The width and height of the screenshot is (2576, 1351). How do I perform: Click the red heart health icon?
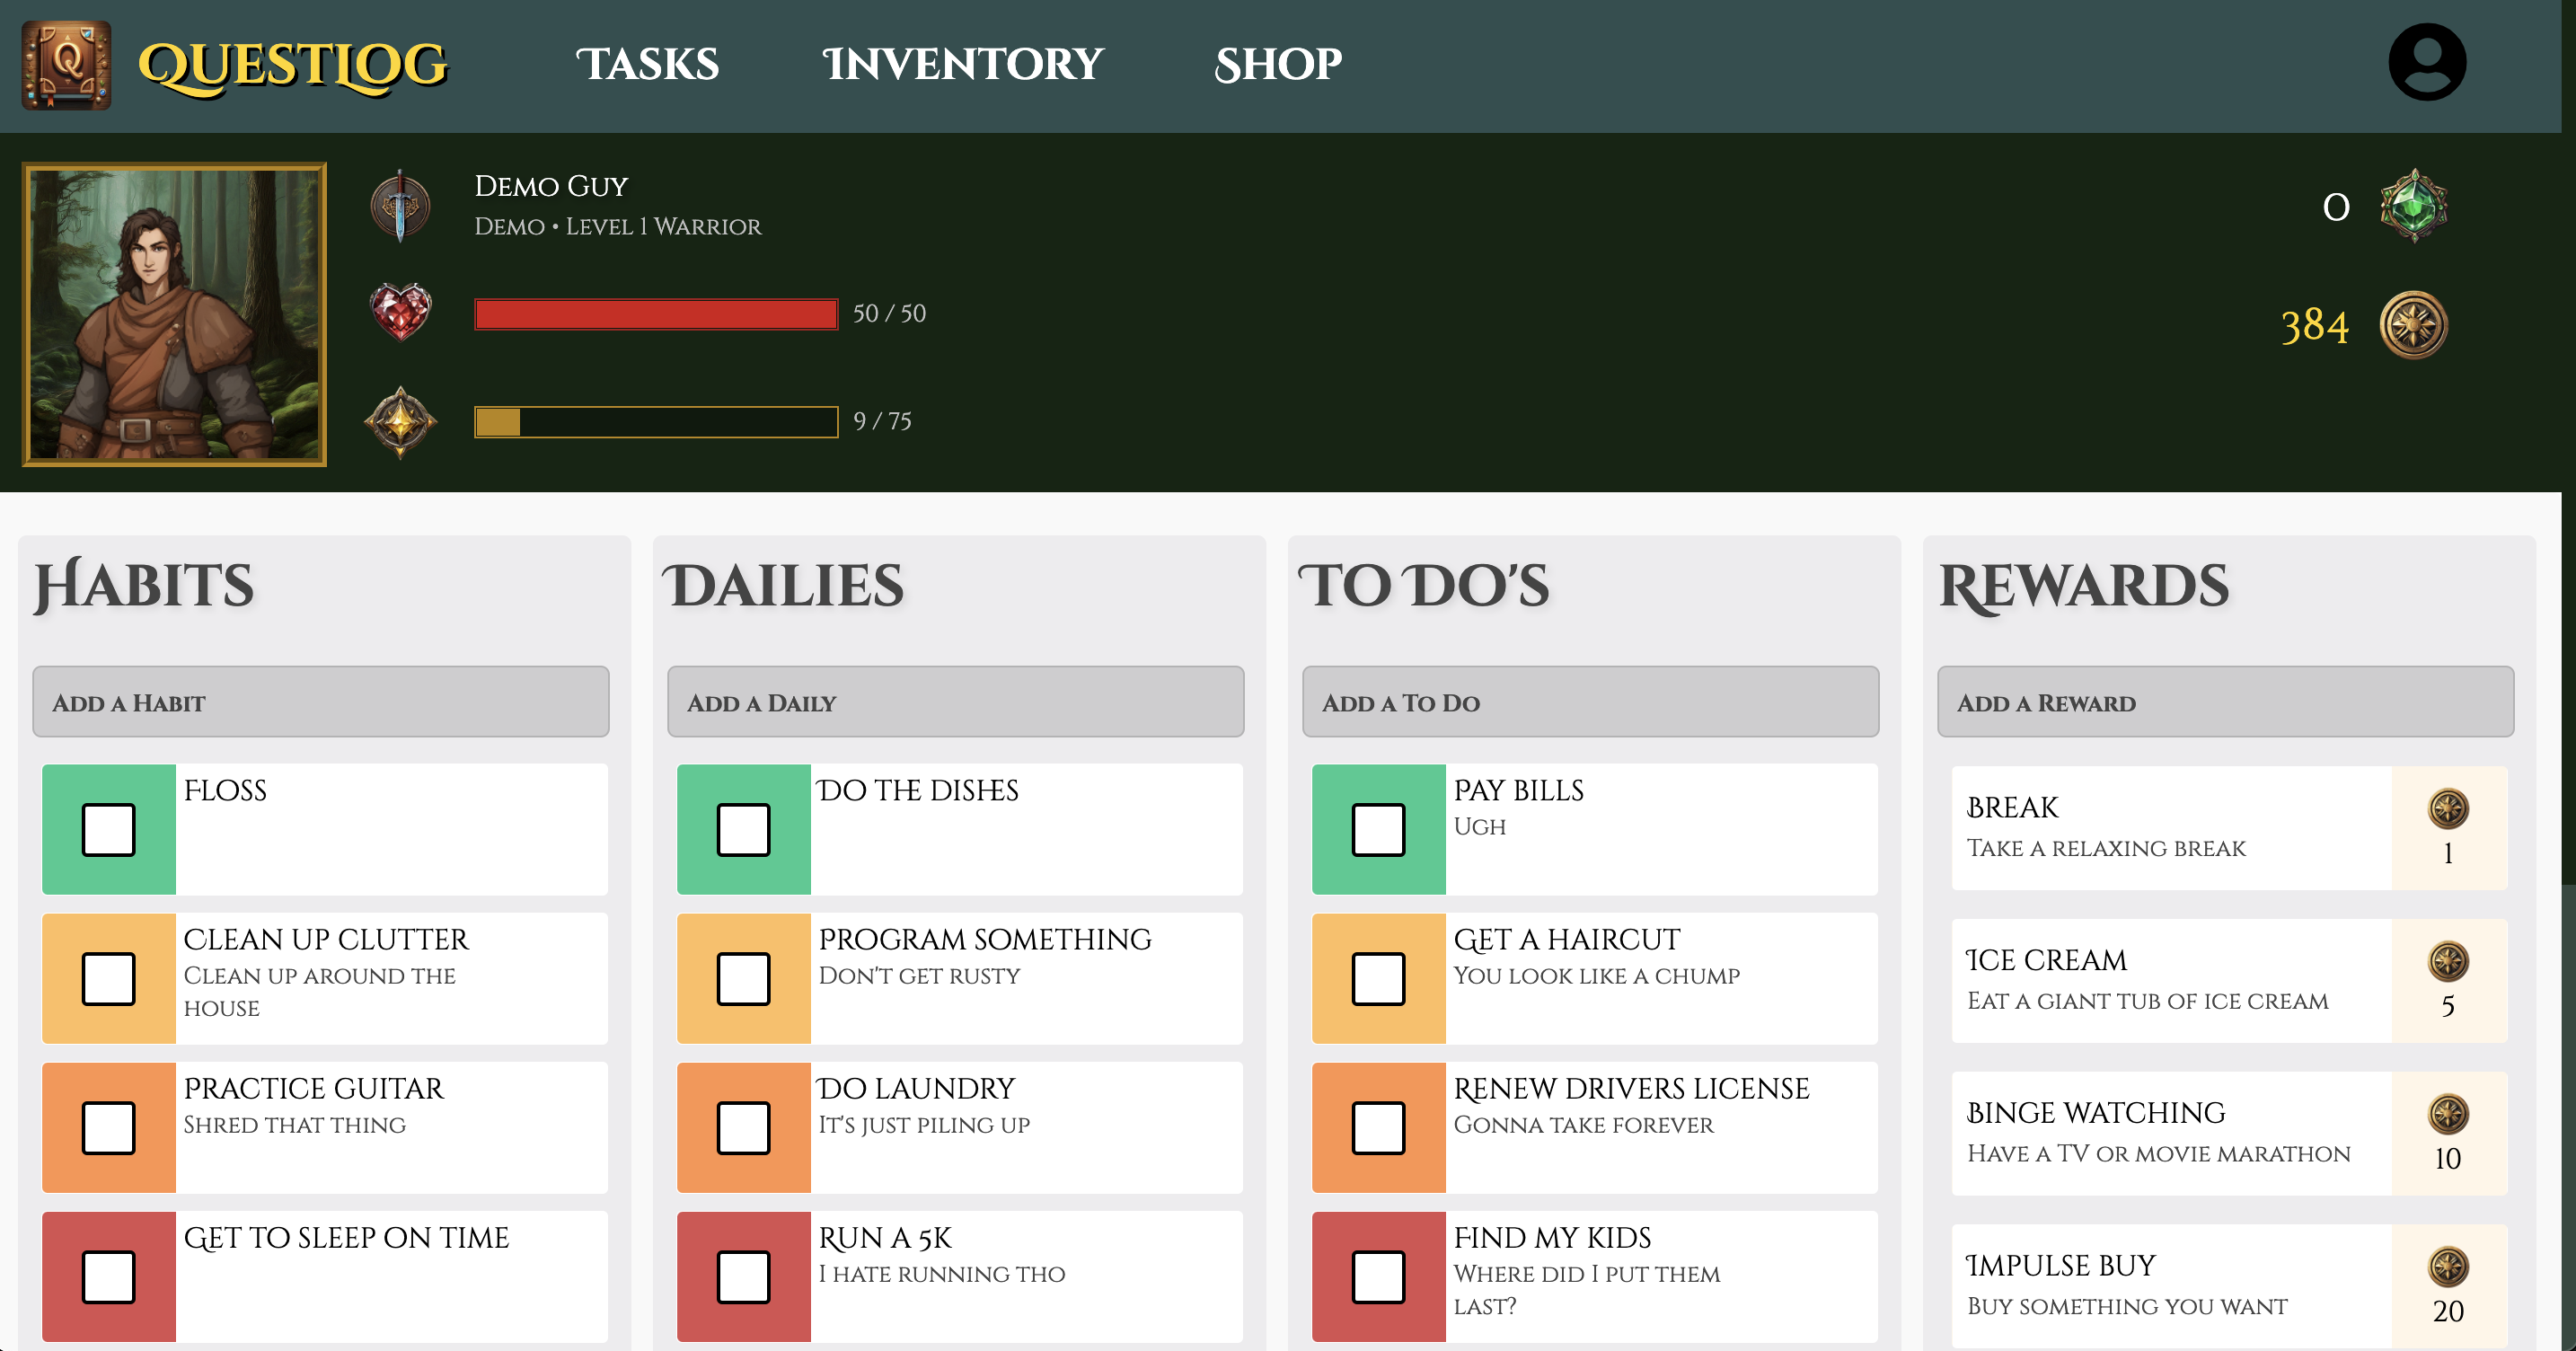pyautogui.click(x=400, y=312)
